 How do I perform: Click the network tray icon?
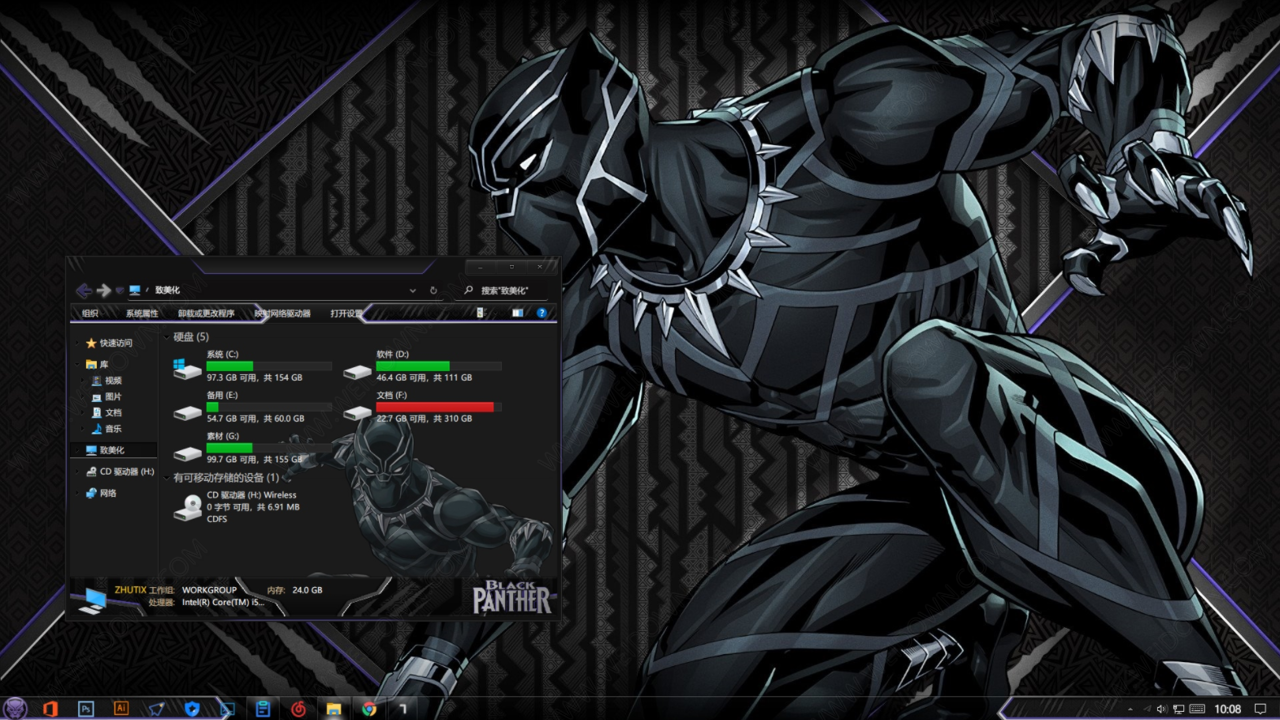(x=1179, y=709)
